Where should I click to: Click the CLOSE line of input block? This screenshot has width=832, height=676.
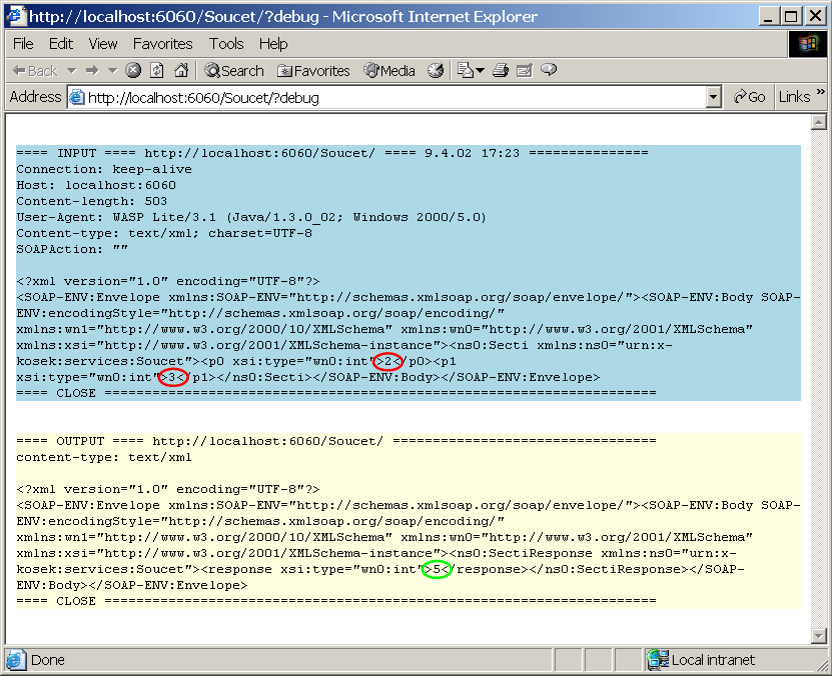click(336, 393)
